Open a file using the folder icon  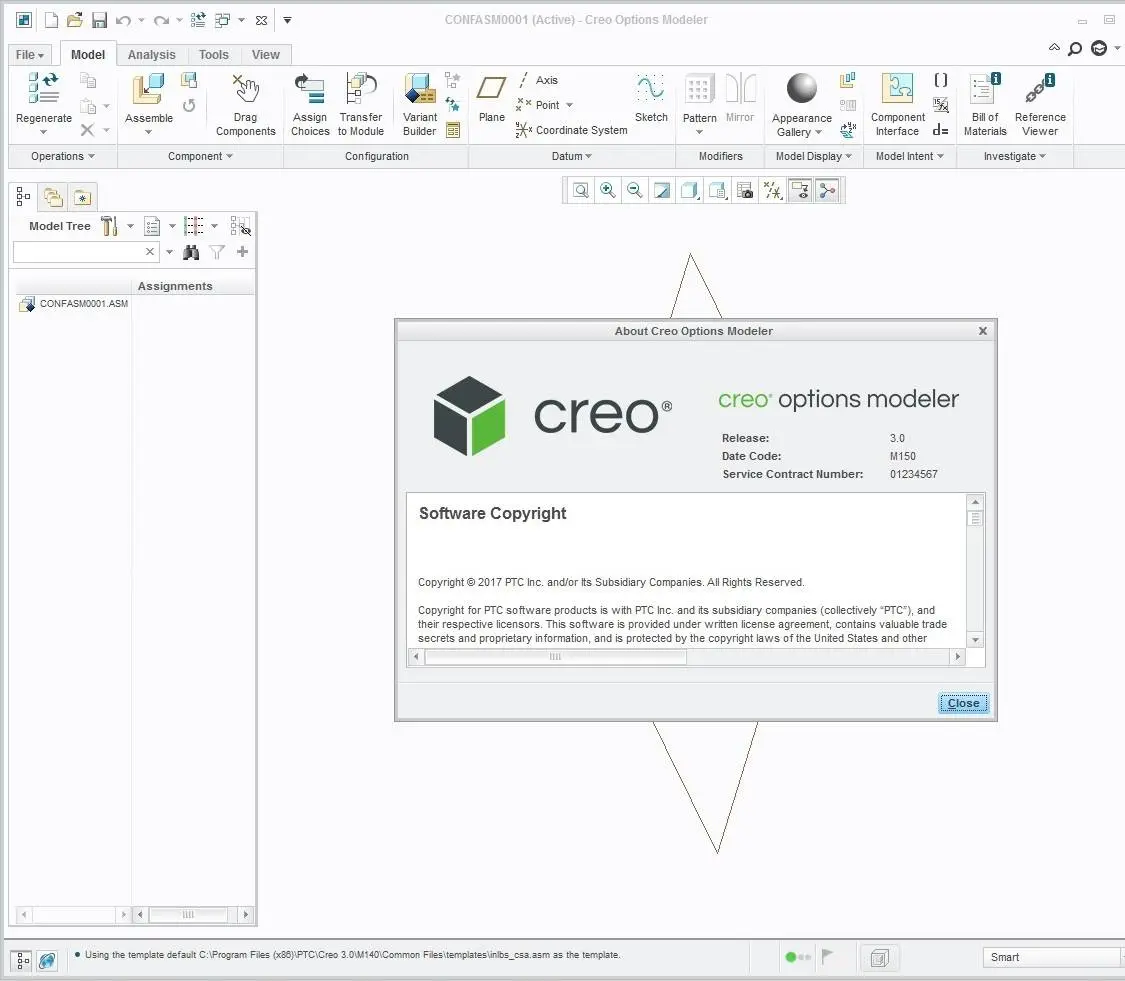(75, 20)
